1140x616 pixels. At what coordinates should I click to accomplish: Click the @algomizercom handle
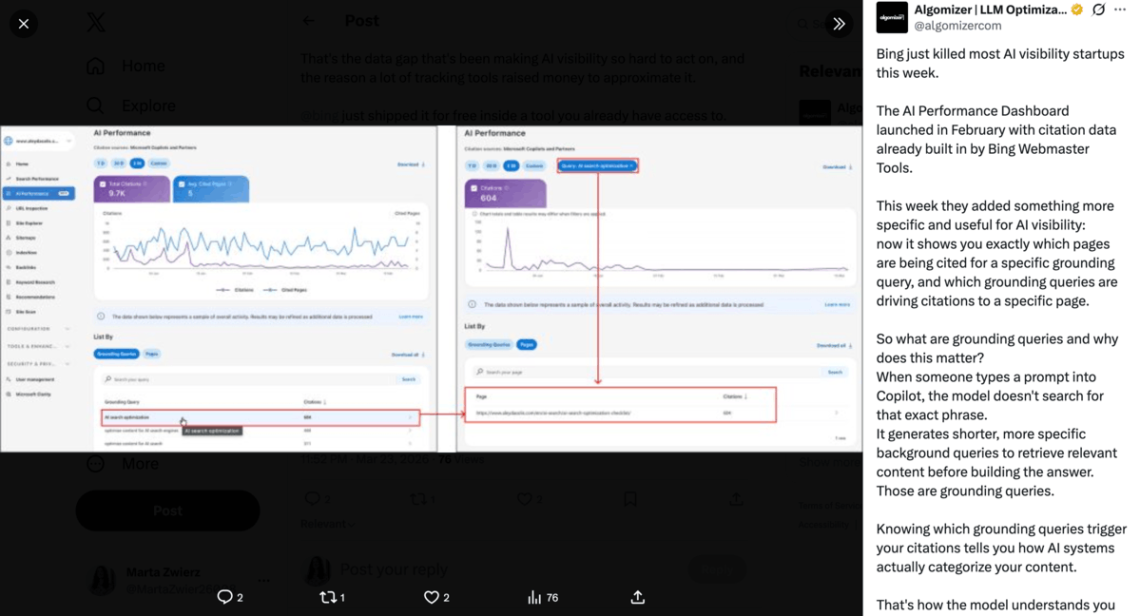(x=958, y=25)
